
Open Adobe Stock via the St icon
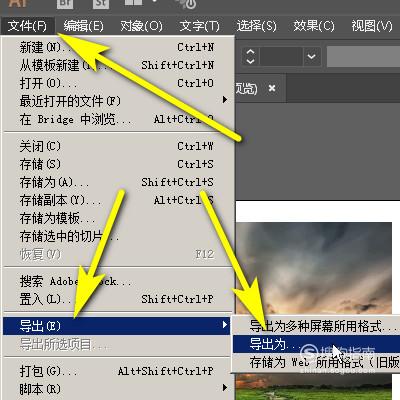pyautogui.click(x=101, y=3)
